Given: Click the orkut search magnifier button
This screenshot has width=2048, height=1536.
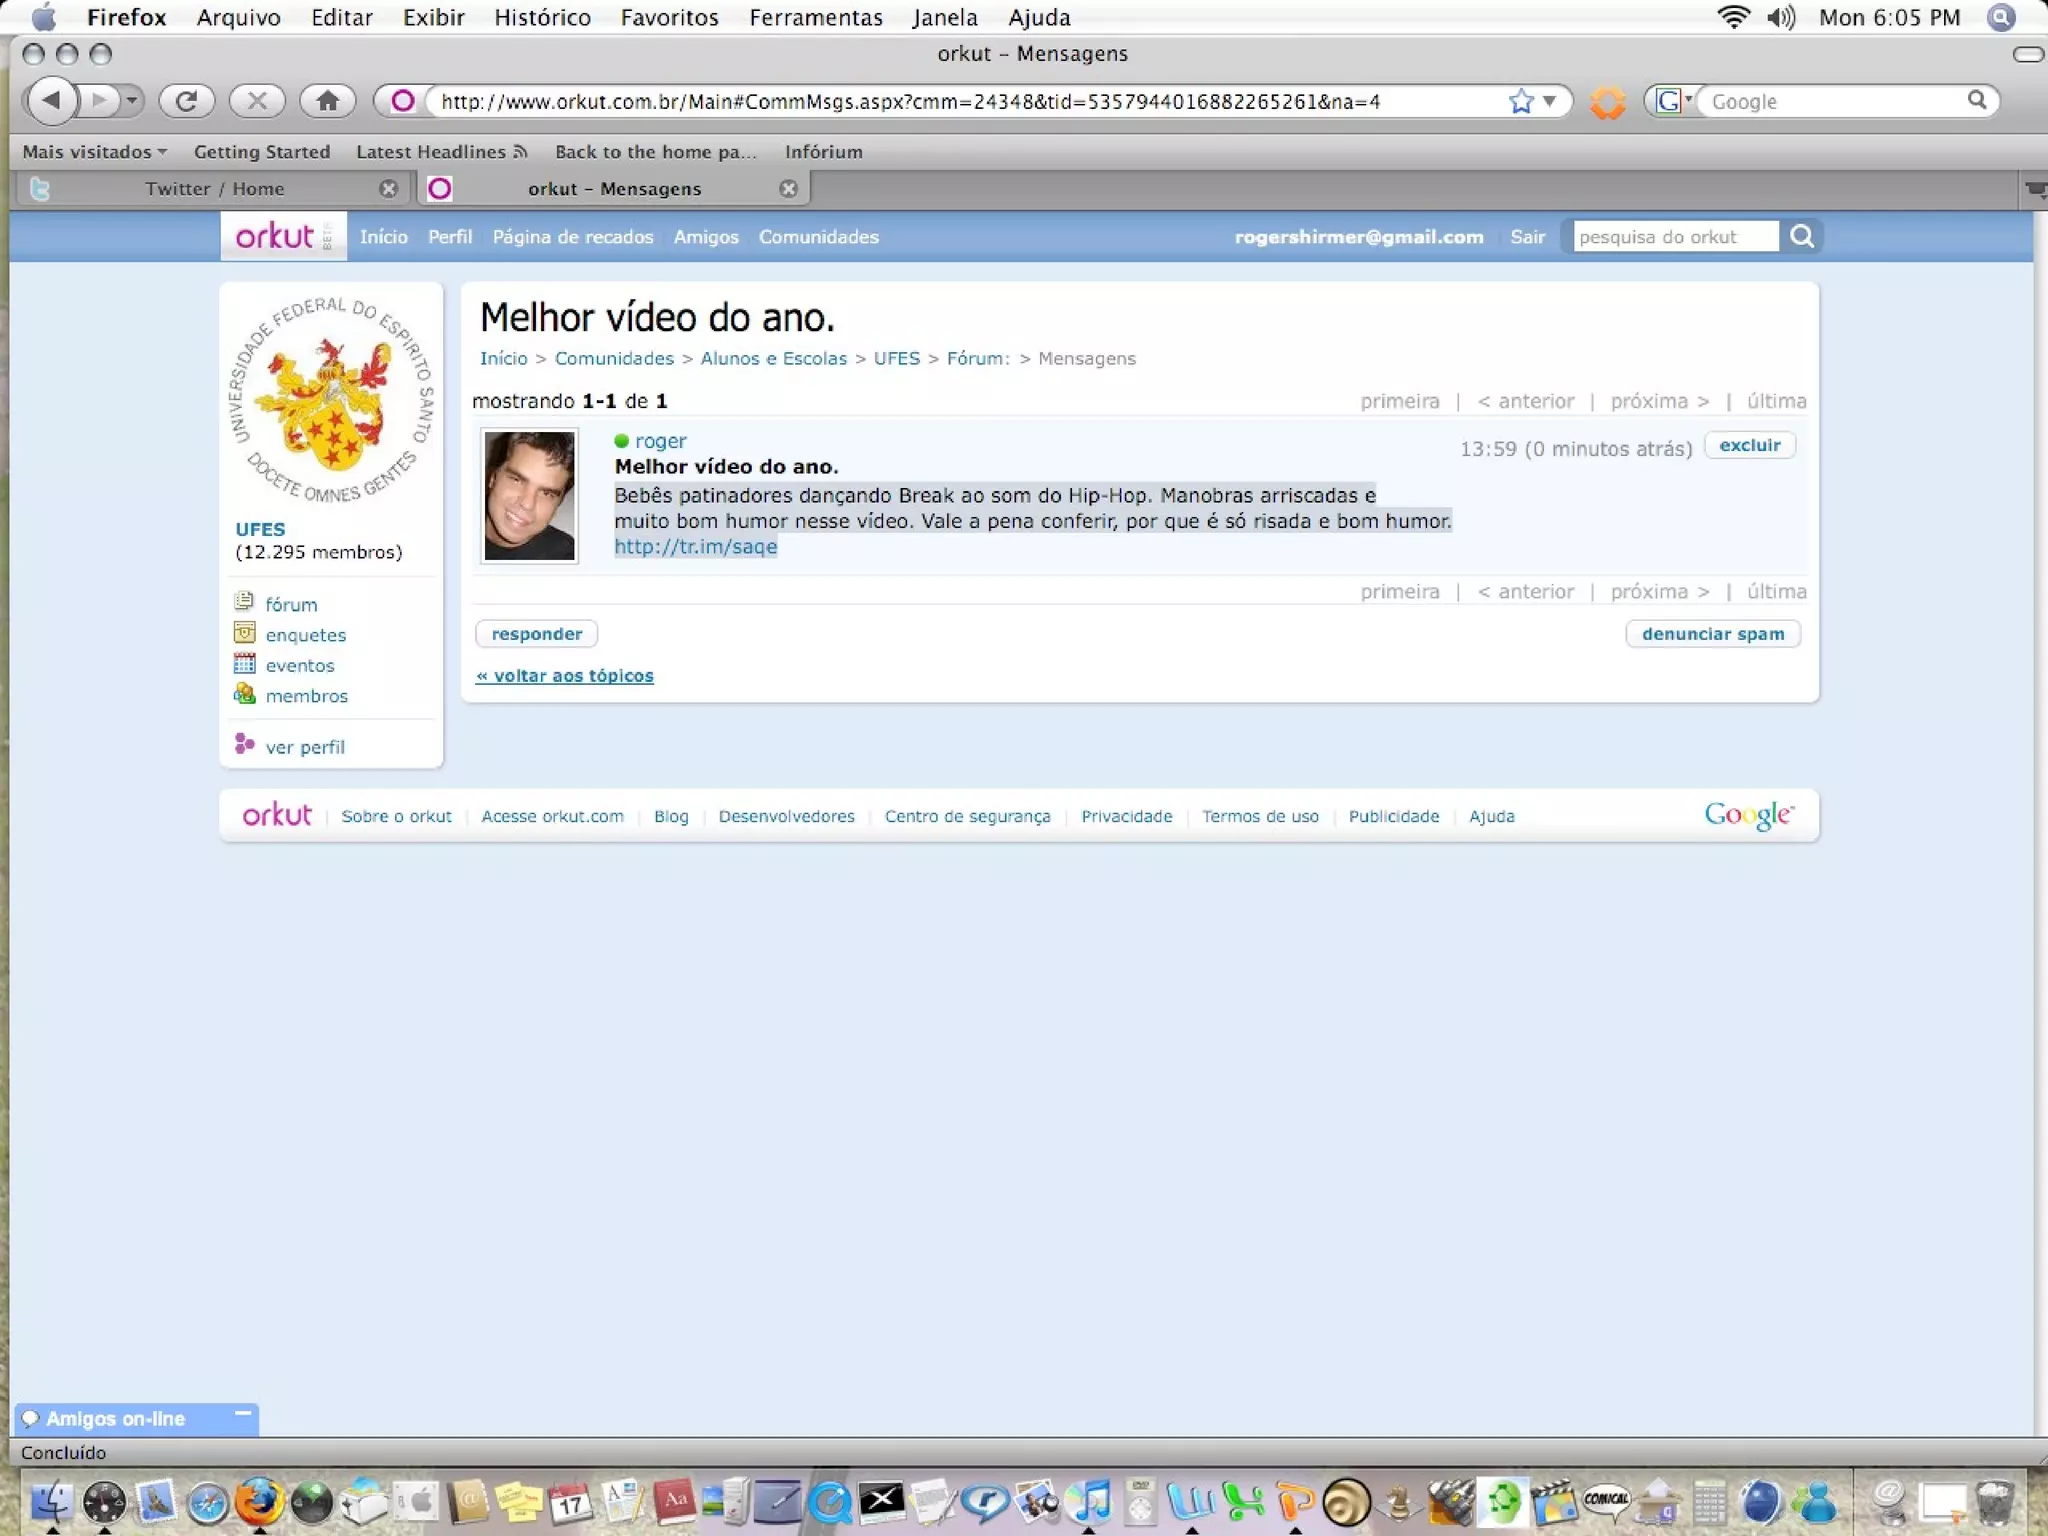Looking at the screenshot, I should point(1802,237).
